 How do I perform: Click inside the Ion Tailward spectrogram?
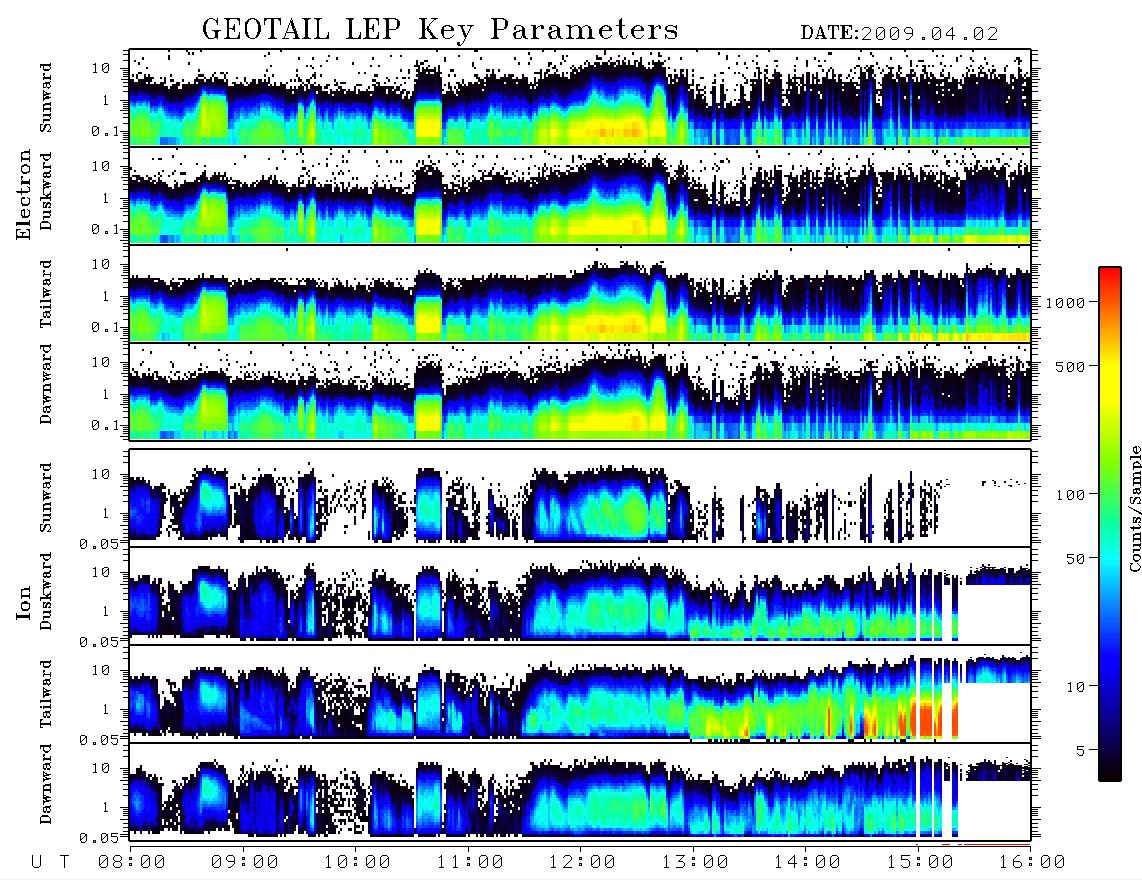580,694
